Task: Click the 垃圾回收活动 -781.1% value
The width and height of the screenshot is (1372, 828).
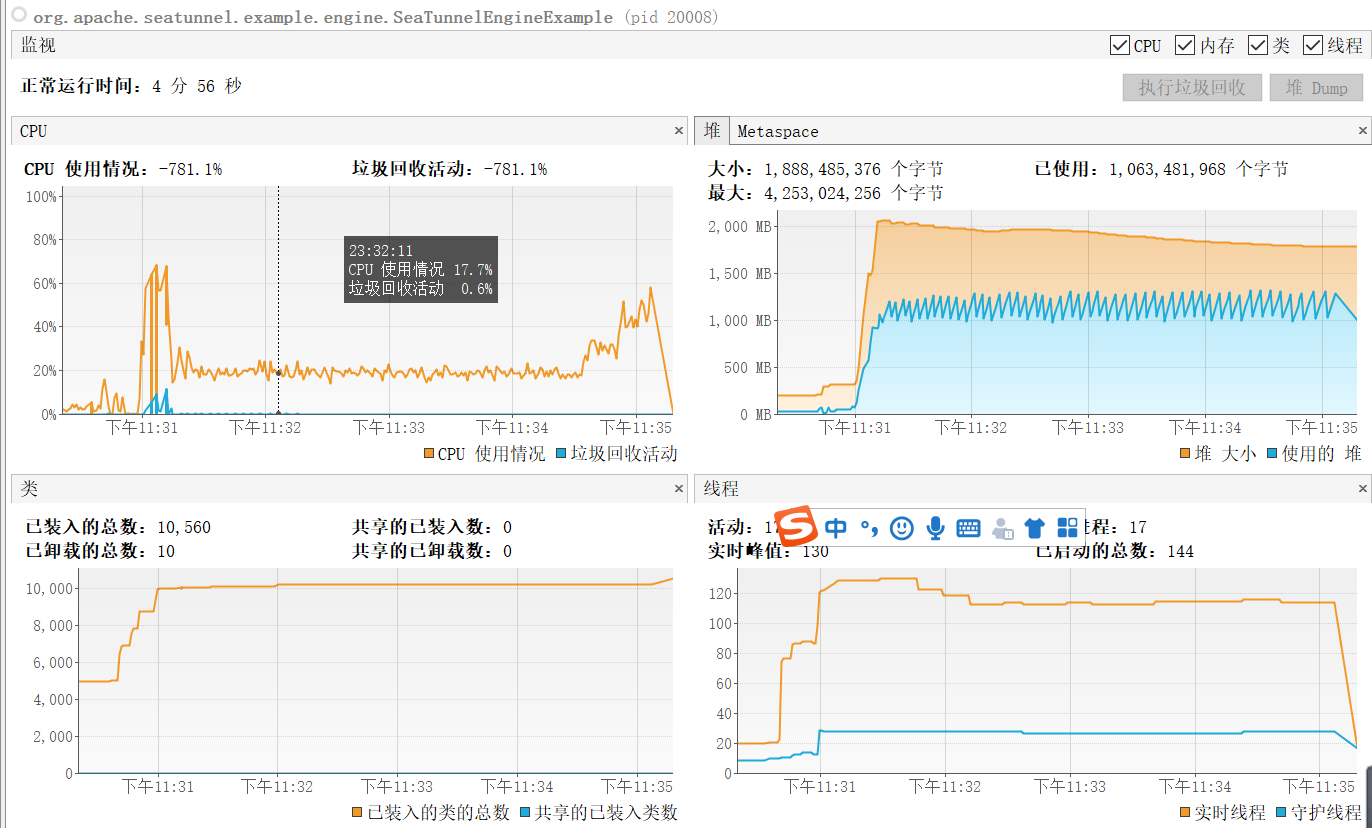Action: tap(515, 169)
